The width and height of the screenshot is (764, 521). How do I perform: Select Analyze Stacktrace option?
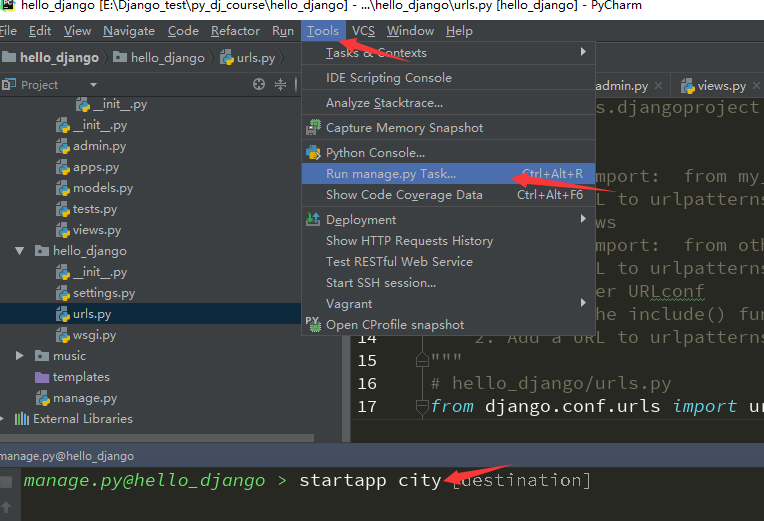(448, 103)
